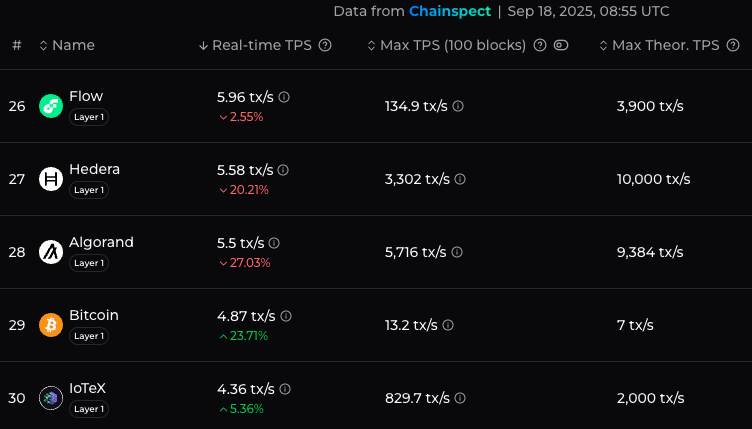
Task: Click the orange Bitcoin logo icon
Action: [51, 325]
